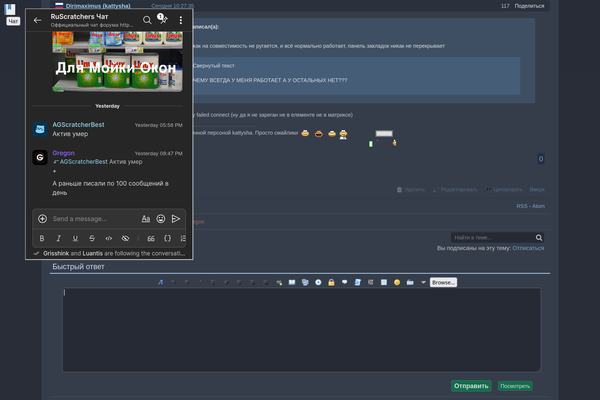Click the Посмотреть preview button
The width and height of the screenshot is (600, 400).
515,385
